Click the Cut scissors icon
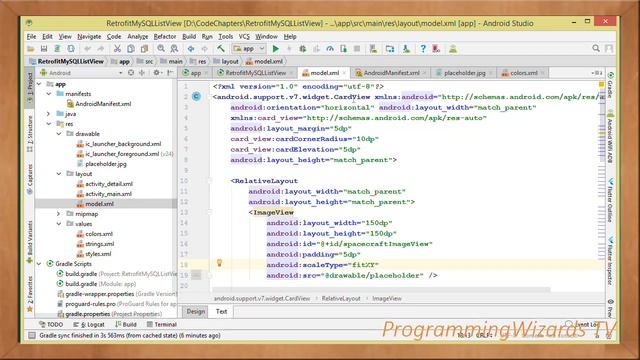Image resolution: width=640 pixels, height=360 pixels. (117, 49)
